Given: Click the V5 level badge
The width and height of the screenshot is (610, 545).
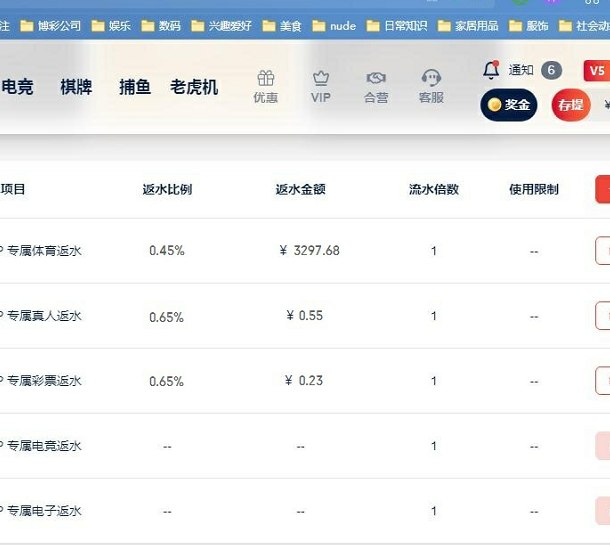Looking at the screenshot, I should [596, 70].
